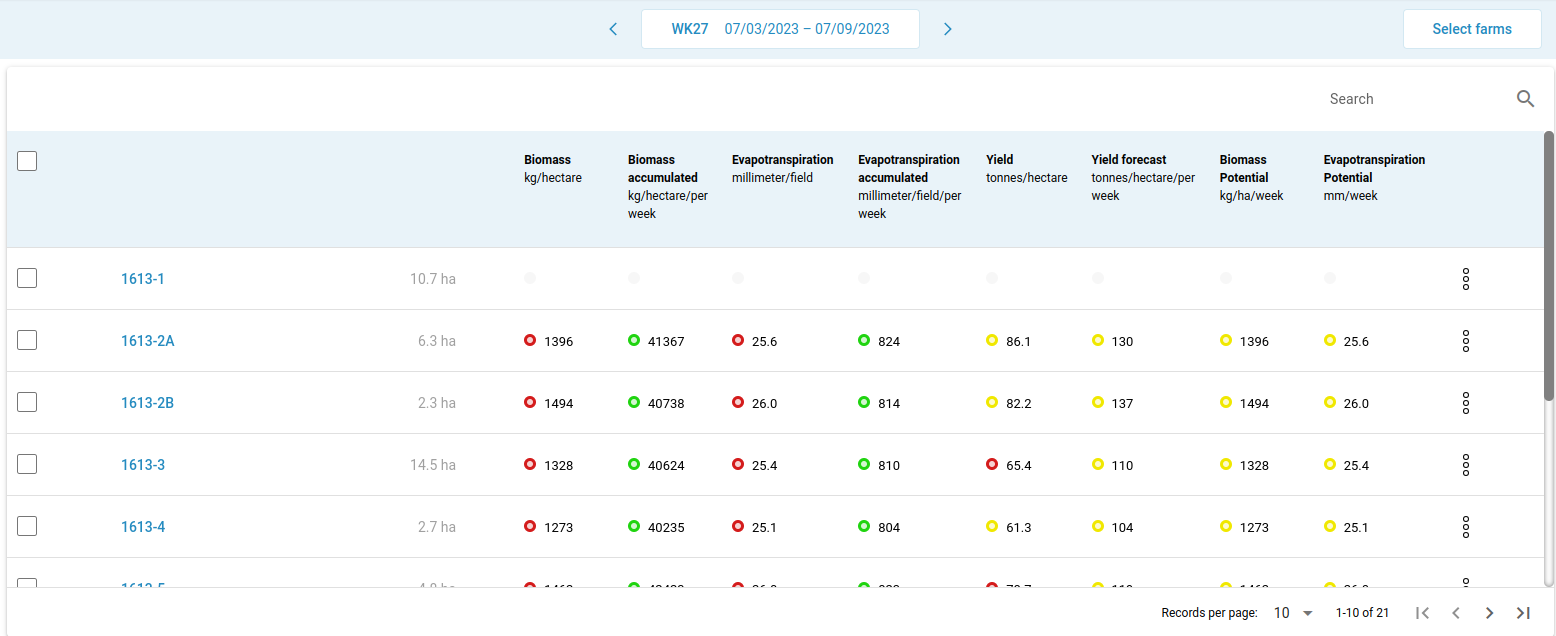Click the next page arrow in pagination
1556x636 pixels.
pos(1489,613)
